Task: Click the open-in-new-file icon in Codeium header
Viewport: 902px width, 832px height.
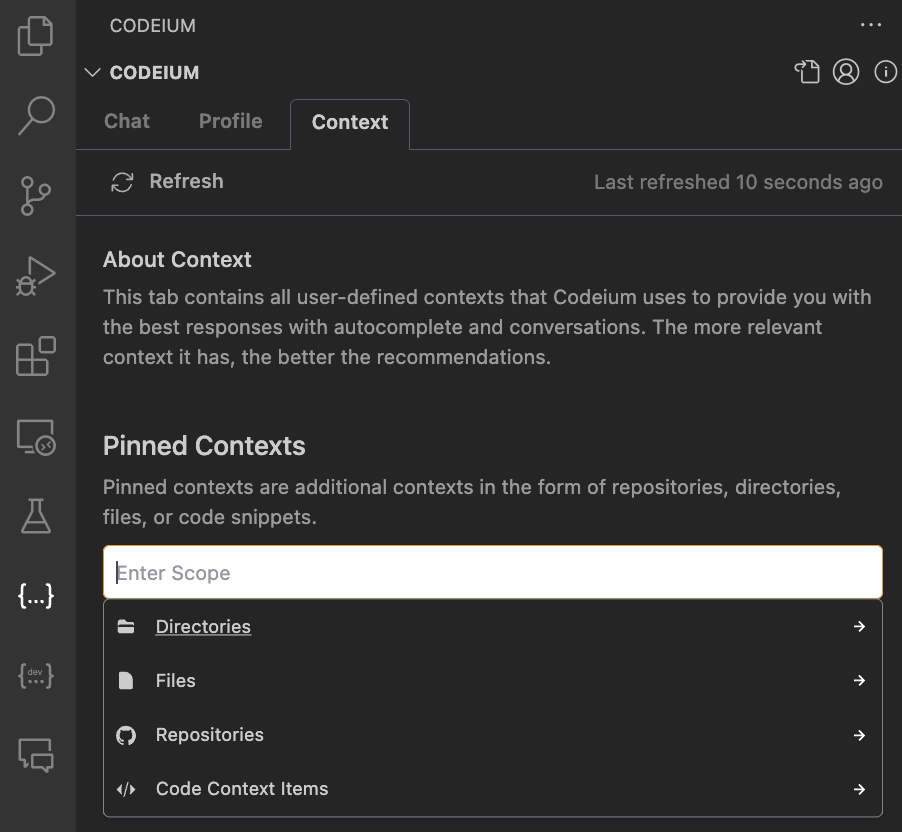Action: click(x=807, y=72)
